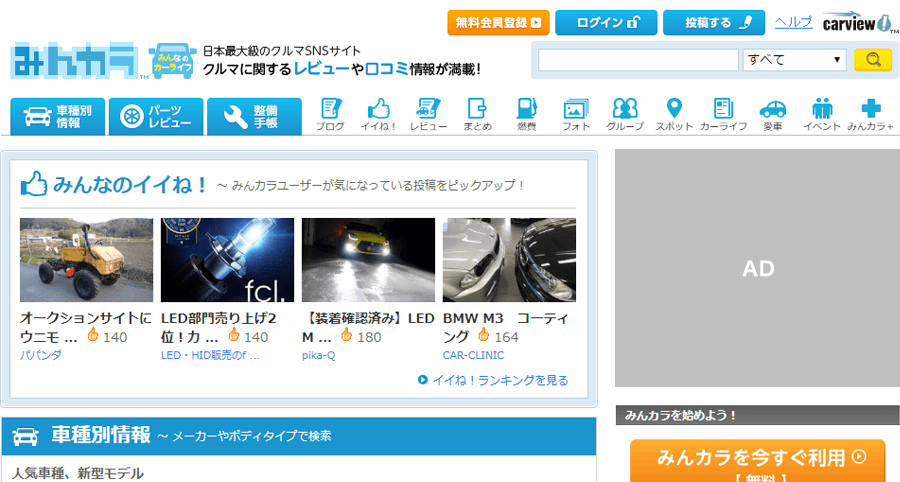Open the 燃費 fuel pump icon
900x482 pixels.
(x=526, y=115)
